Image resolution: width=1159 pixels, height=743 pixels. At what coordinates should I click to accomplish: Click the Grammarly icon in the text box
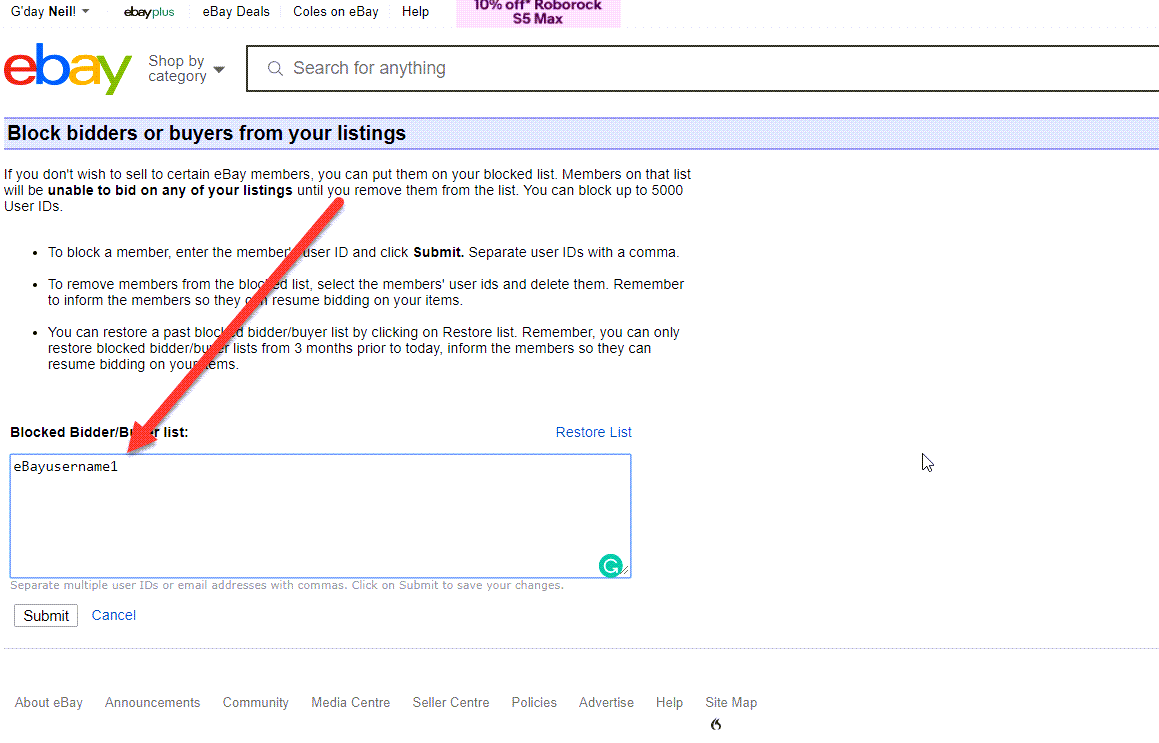610,566
